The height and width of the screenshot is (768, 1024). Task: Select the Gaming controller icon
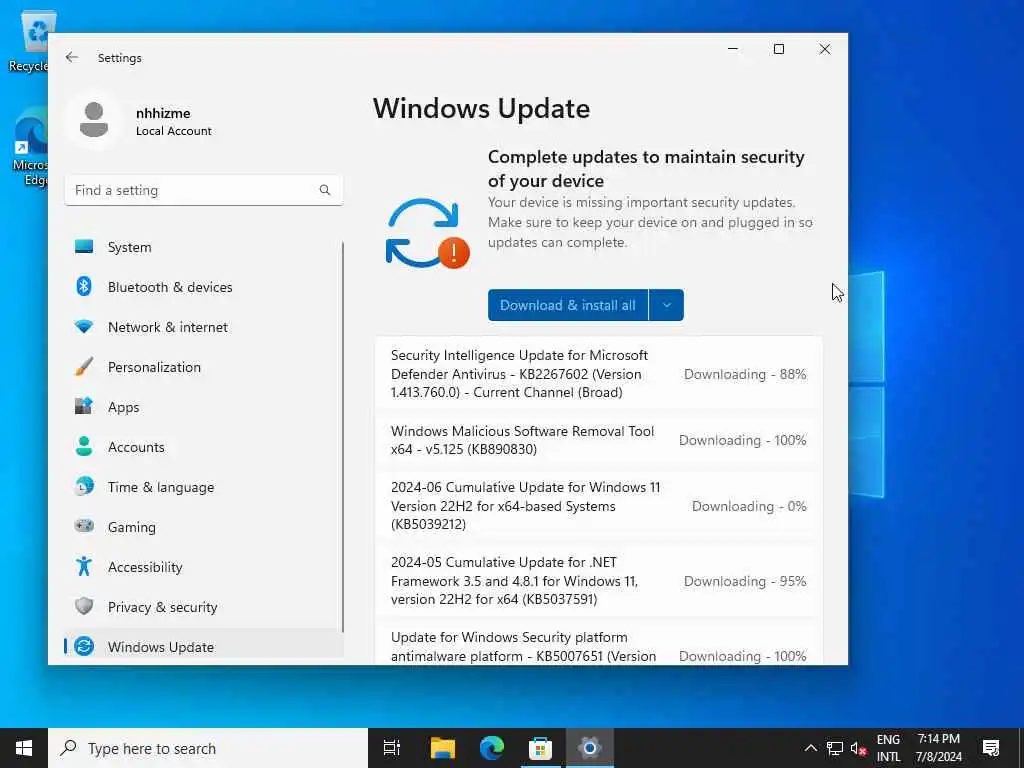84,526
